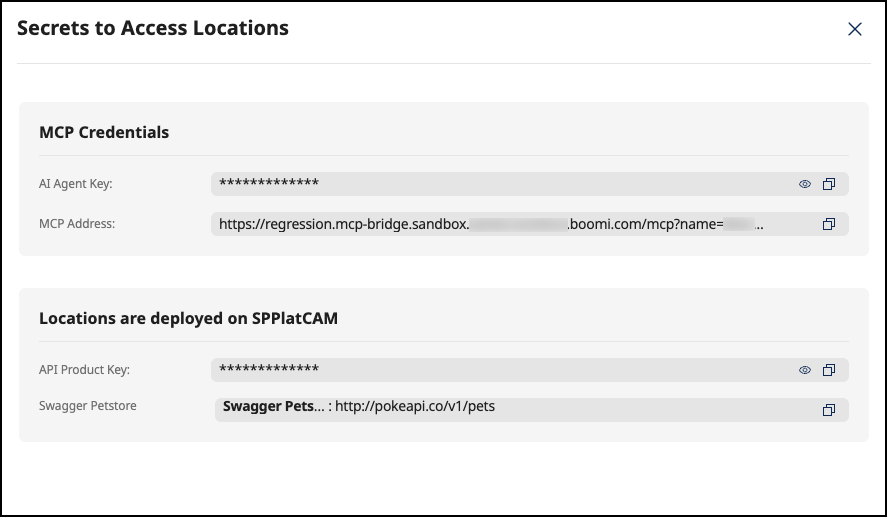Viewport: 887px width, 517px height.
Task: Click the blurred segment of the MCP address
Action: pyautogui.click(x=518, y=224)
